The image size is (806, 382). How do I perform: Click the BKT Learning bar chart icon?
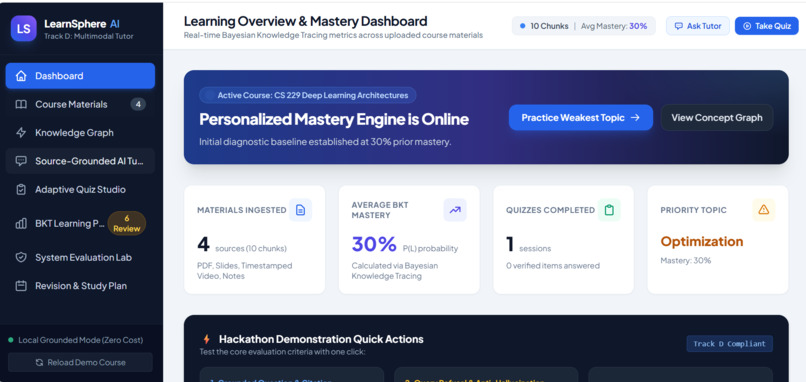point(21,224)
